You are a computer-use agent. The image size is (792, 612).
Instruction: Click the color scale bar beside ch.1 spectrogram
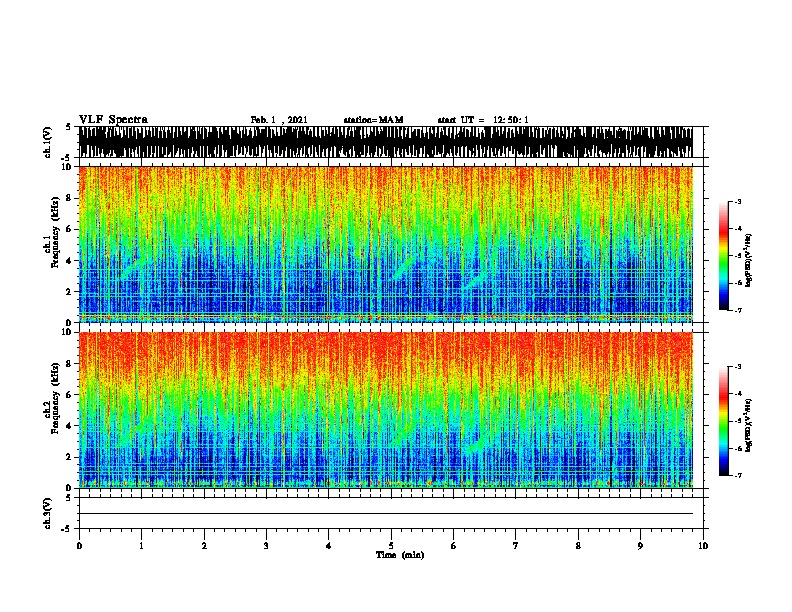[x=724, y=256]
